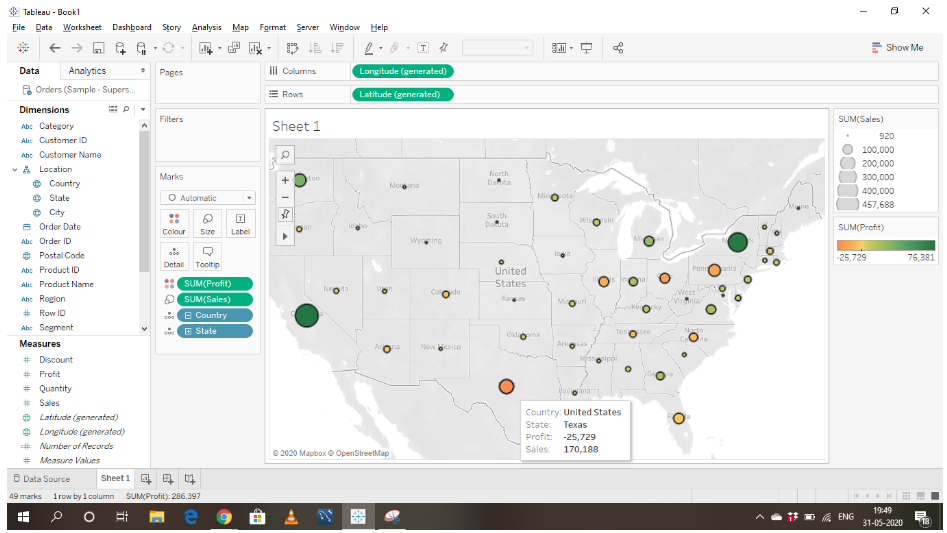The image size is (947, 533).
Task: Collapse the Location hierarchy in Dimensions
Action: pyautogui.click(x=15, y=170)
